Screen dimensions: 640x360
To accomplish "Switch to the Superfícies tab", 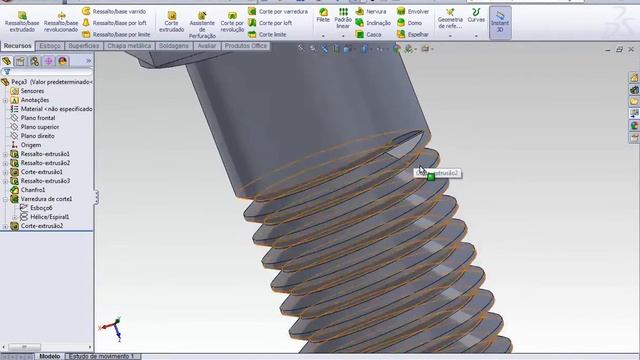I will coord(84,46).
